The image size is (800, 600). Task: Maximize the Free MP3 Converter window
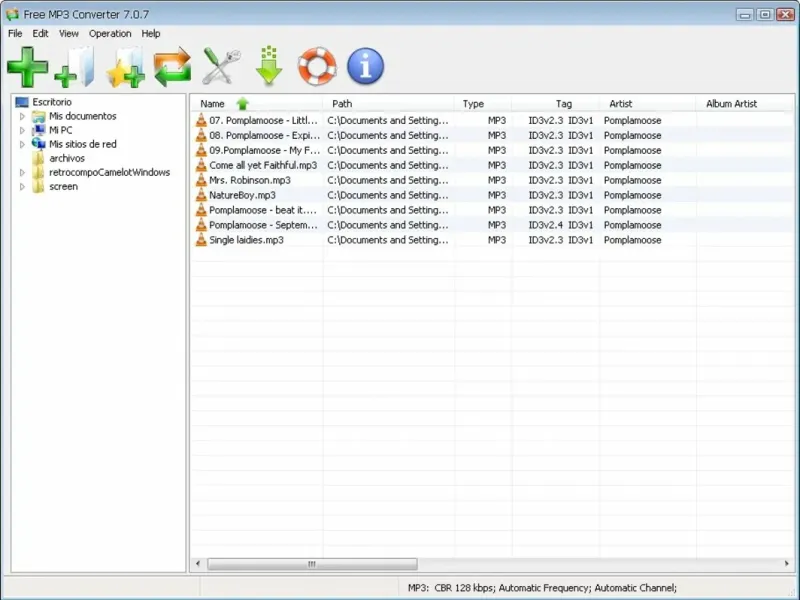coord(765,14)
